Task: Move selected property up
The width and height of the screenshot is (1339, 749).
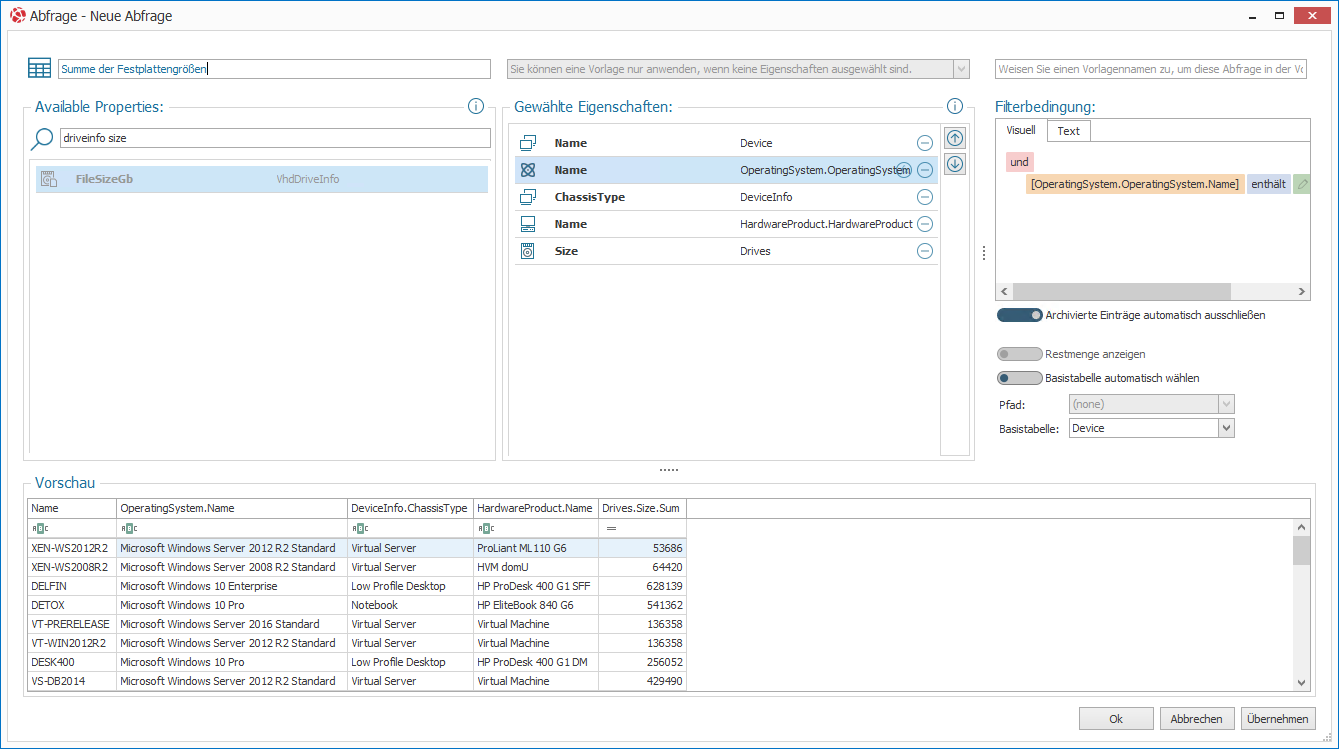Action: coord(955,139)
